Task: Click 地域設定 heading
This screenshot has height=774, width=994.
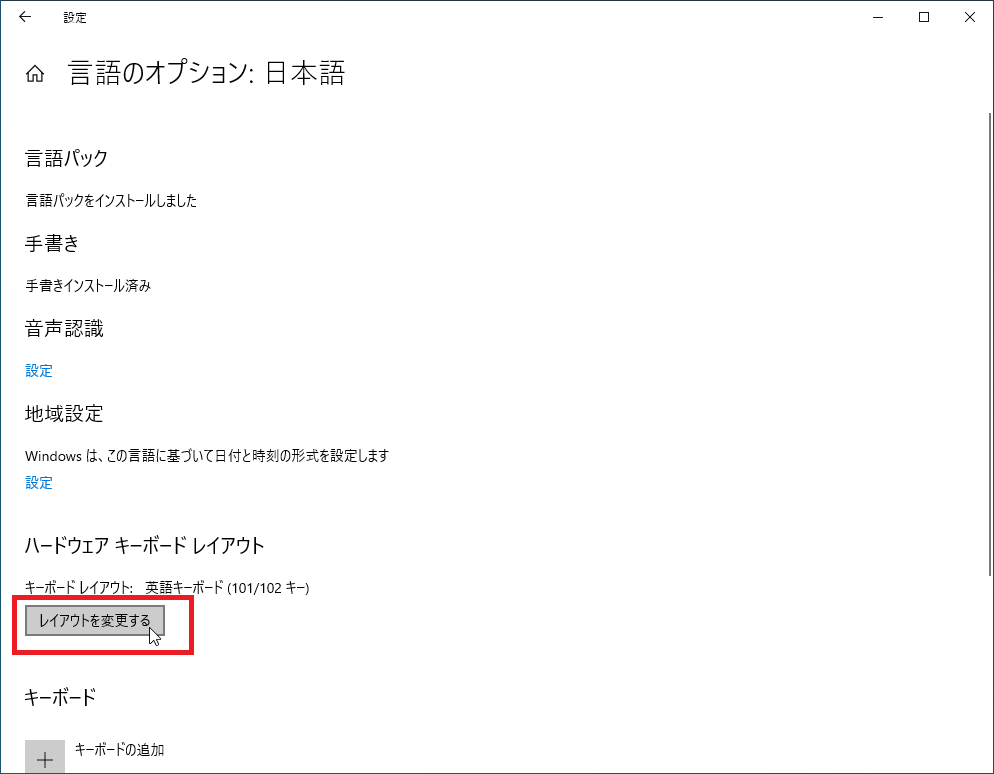Action: click(64, 413)
